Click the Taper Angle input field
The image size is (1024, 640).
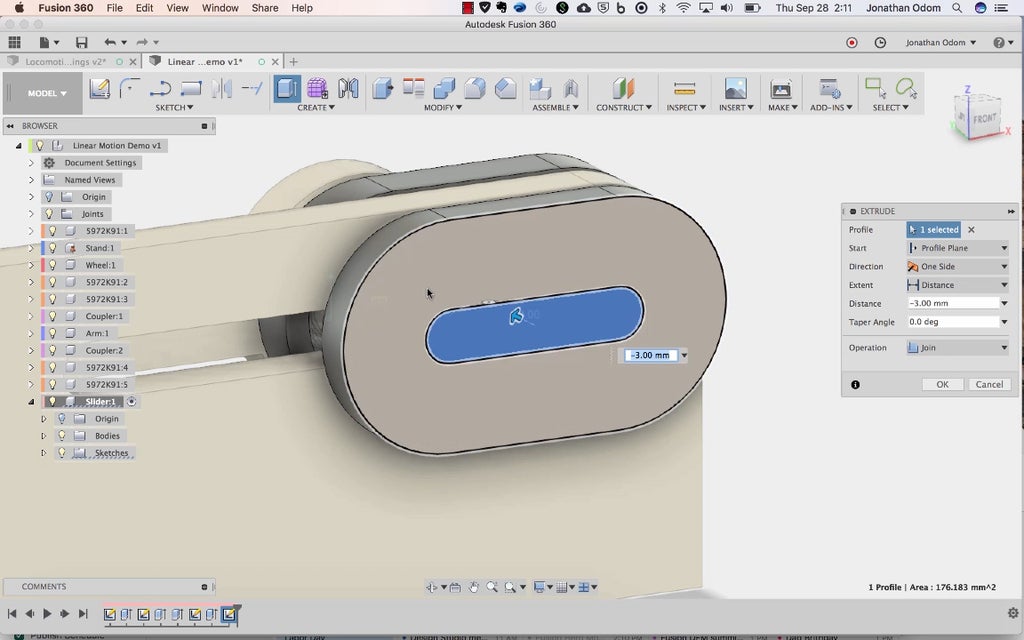click(952, 322)
